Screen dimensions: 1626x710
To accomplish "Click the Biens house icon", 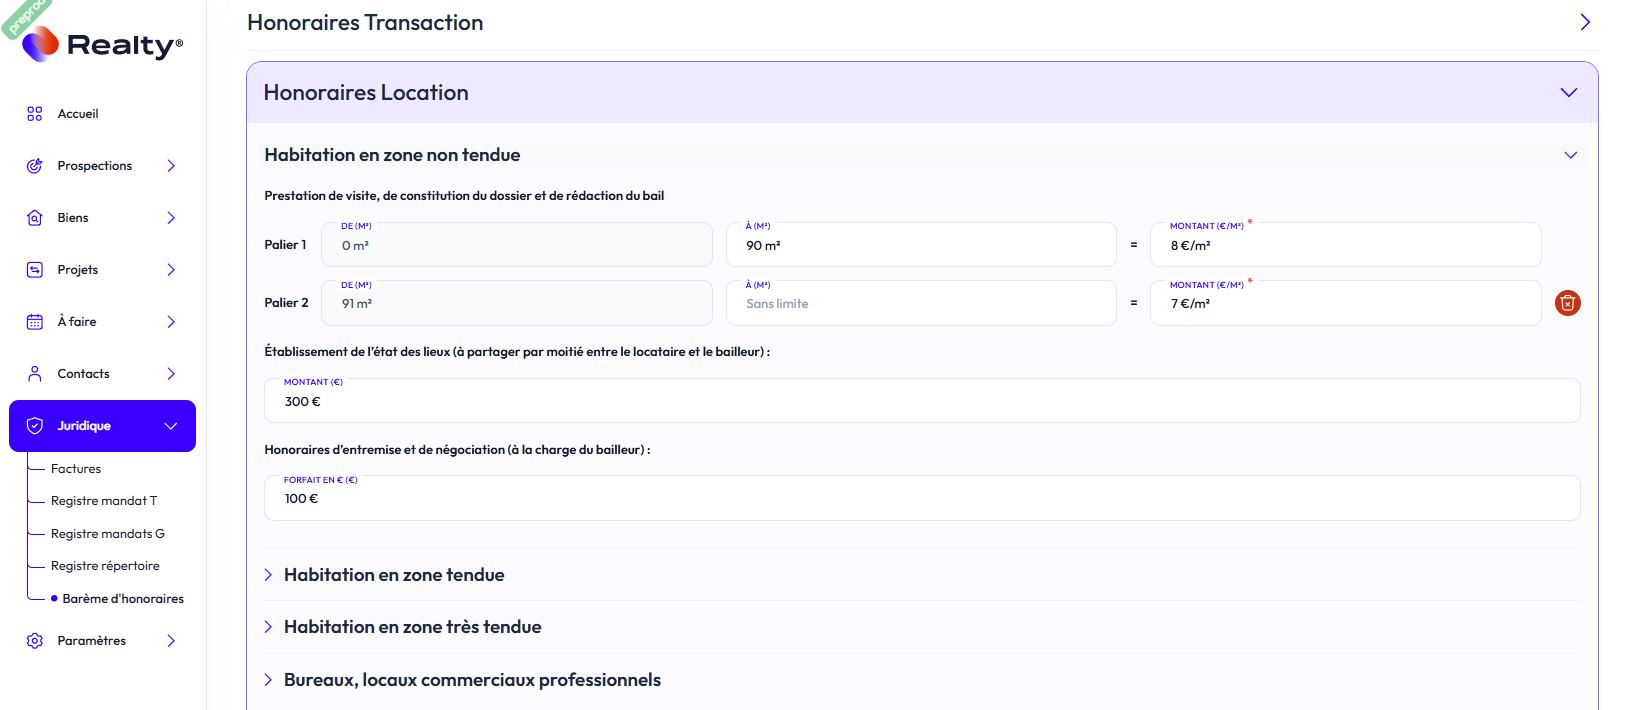I will coord(35,218).
